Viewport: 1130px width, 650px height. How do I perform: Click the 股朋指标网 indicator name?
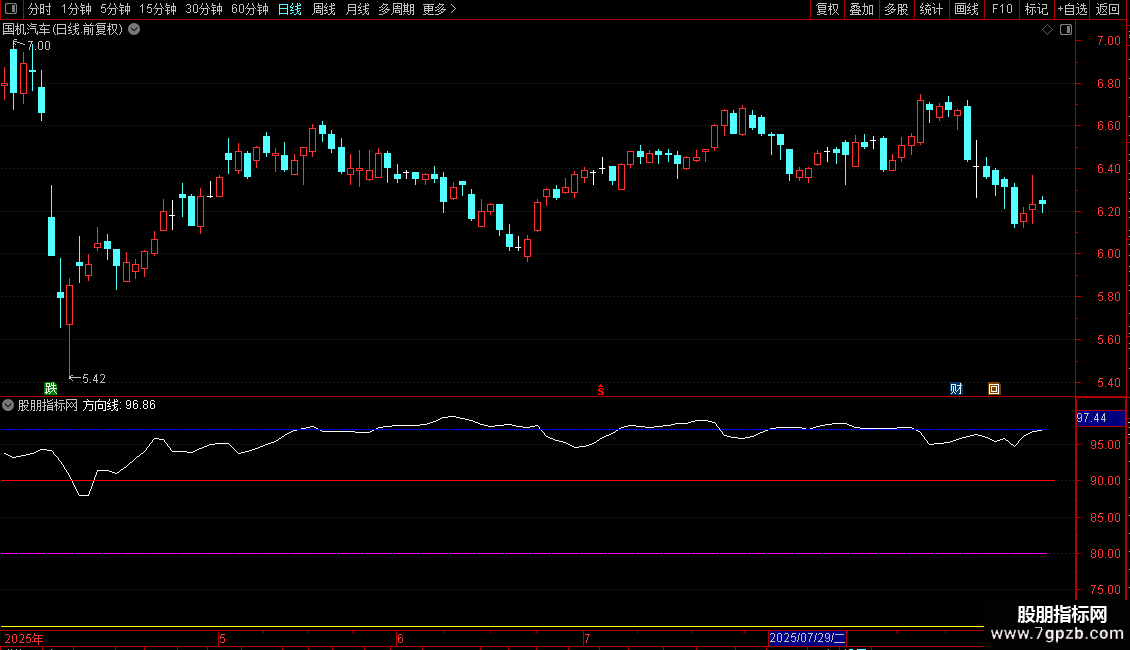click(x=48, y=405)
